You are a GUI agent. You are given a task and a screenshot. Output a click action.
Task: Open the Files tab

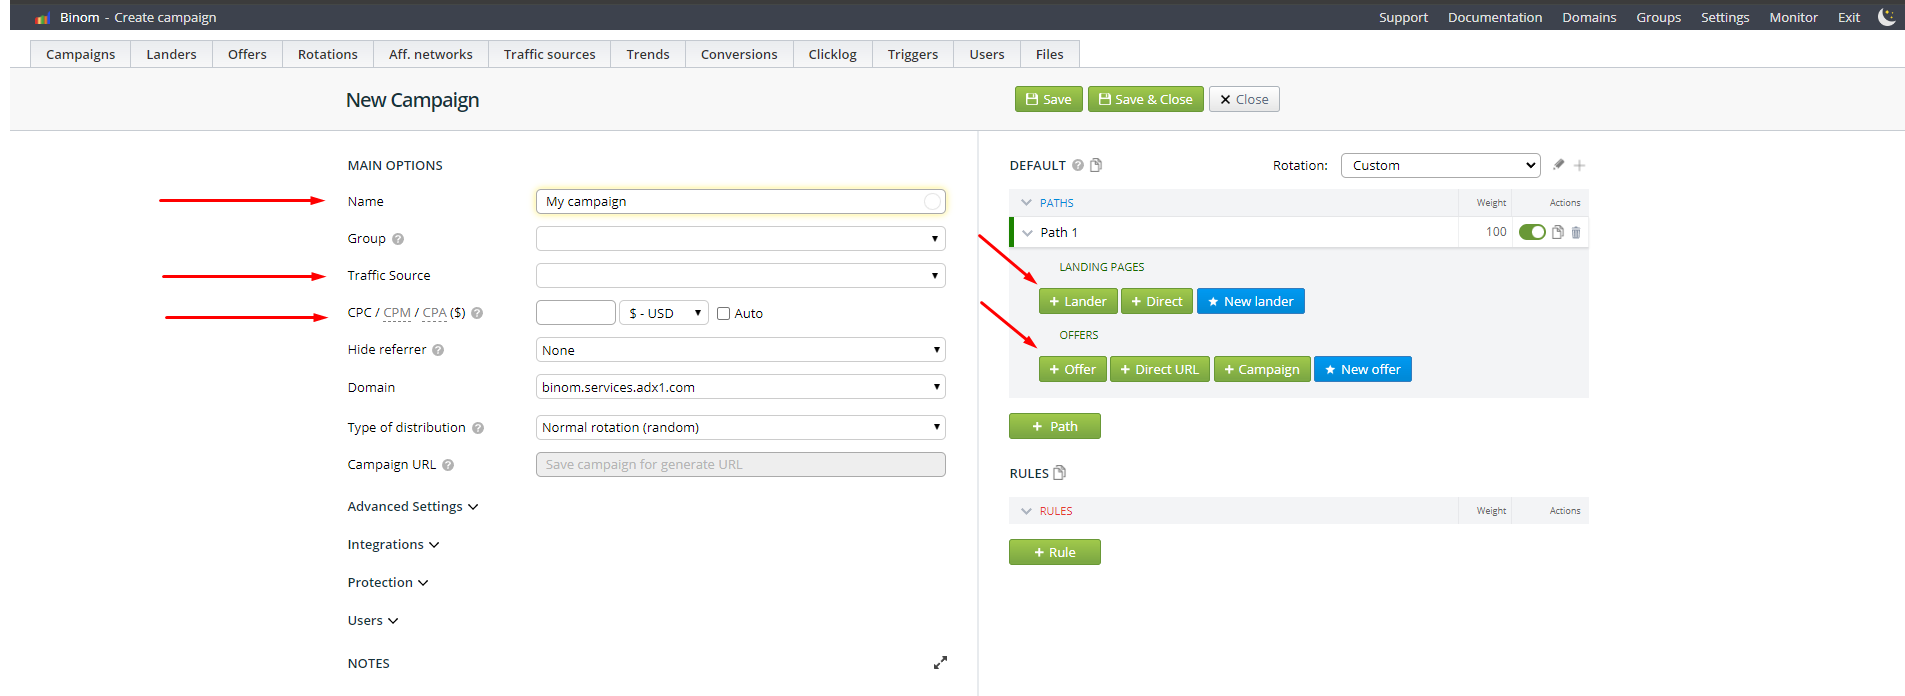pos(1050,54)
